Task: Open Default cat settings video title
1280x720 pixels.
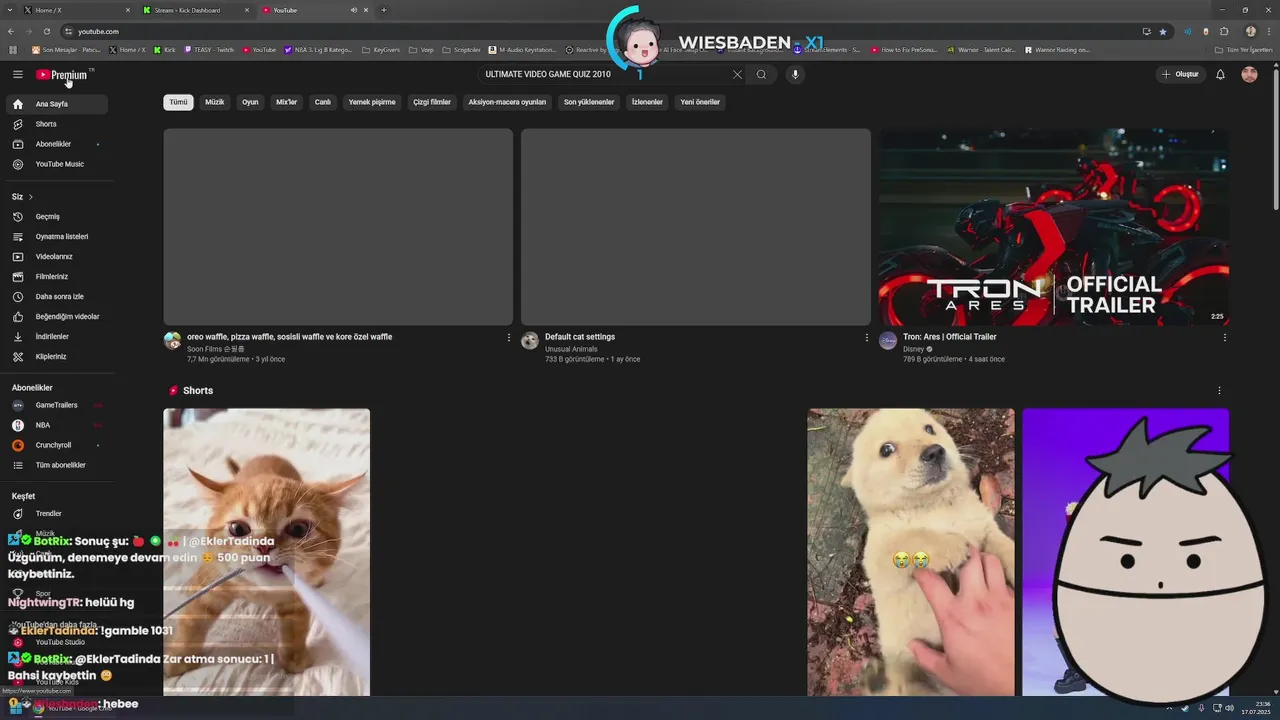Action: click(x=580, y=337)
